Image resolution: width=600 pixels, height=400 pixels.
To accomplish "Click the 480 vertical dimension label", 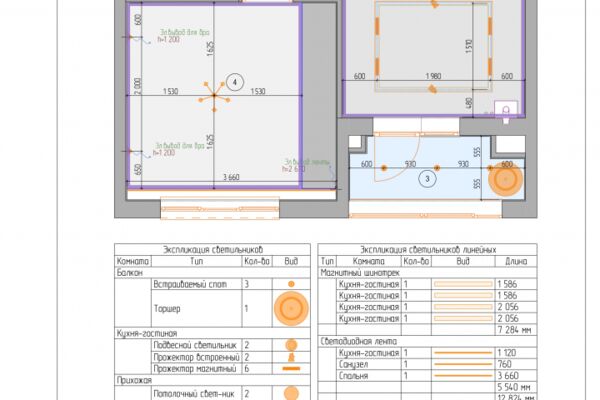I will click(x=470, y=103).
